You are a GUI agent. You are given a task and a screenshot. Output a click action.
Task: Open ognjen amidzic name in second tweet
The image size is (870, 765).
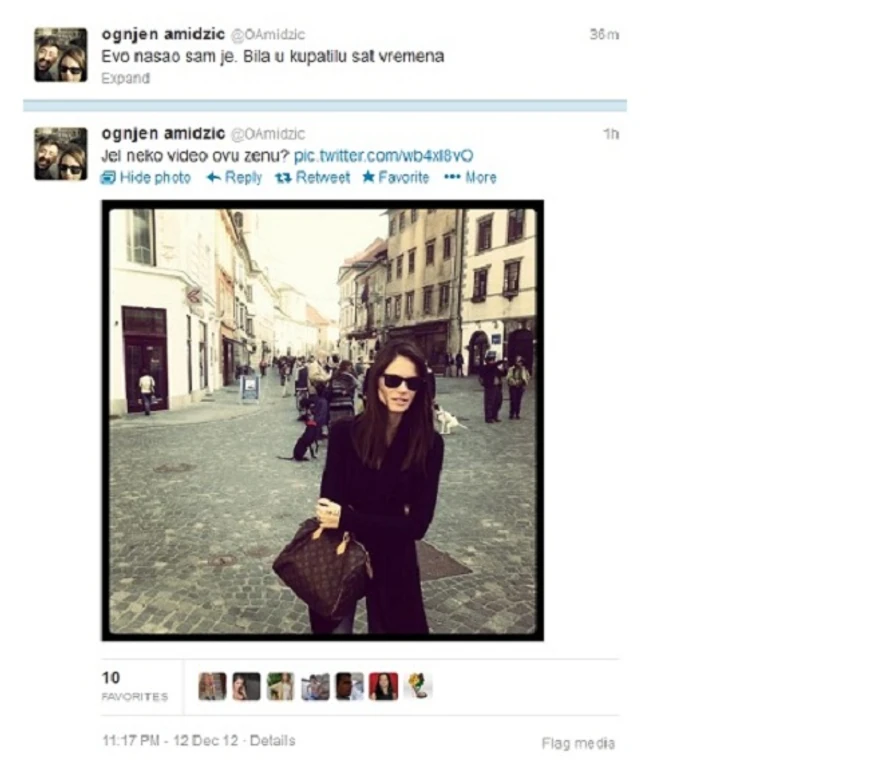163,133
